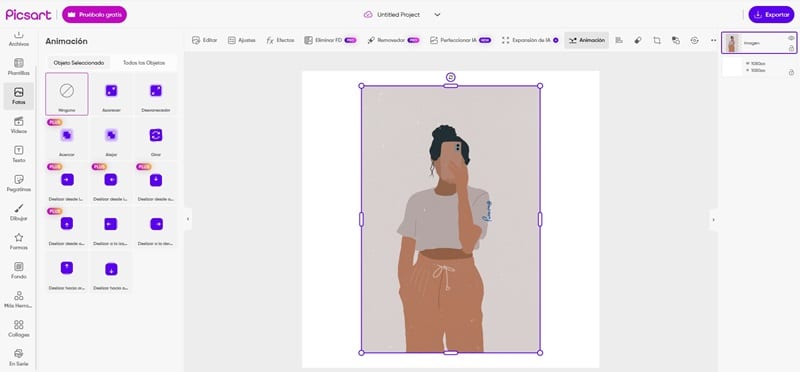Apply the Acercar PLUS animation
This screenshot has width=800, height=372.
[66, 138]
